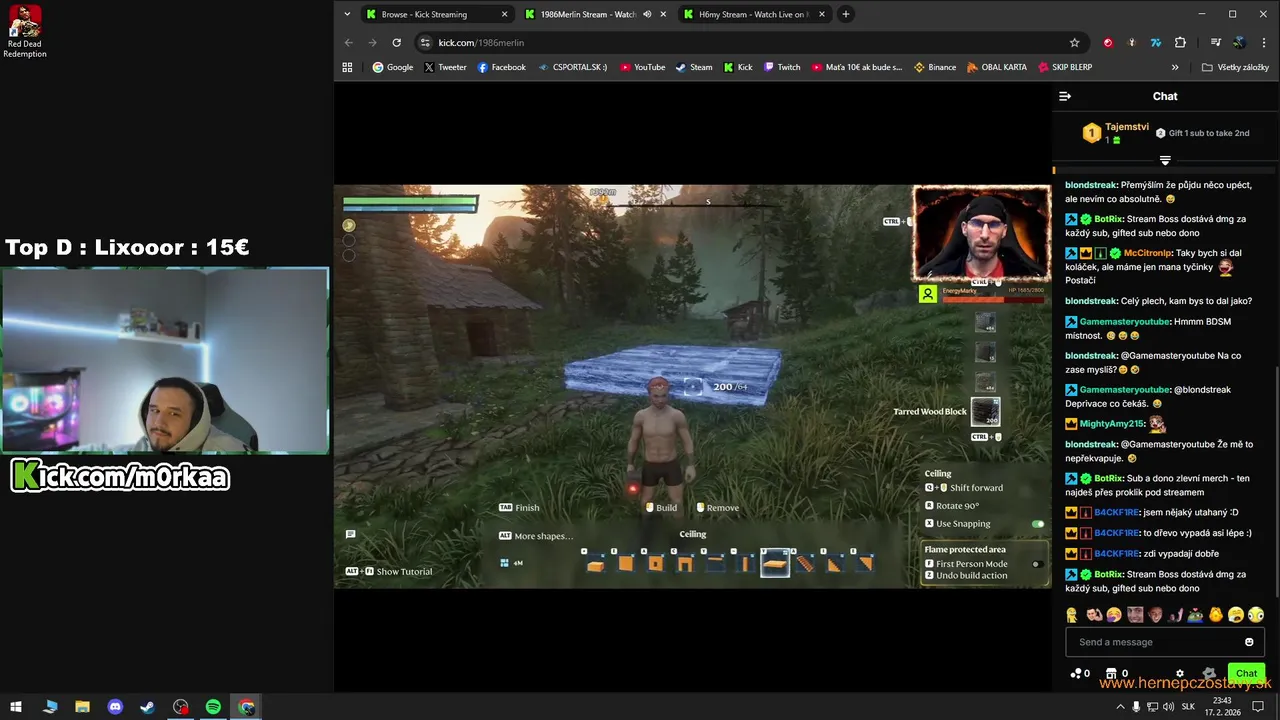Open File Explorer from the taskbar
Screen dimensions: 1280x720
[82, 707]
